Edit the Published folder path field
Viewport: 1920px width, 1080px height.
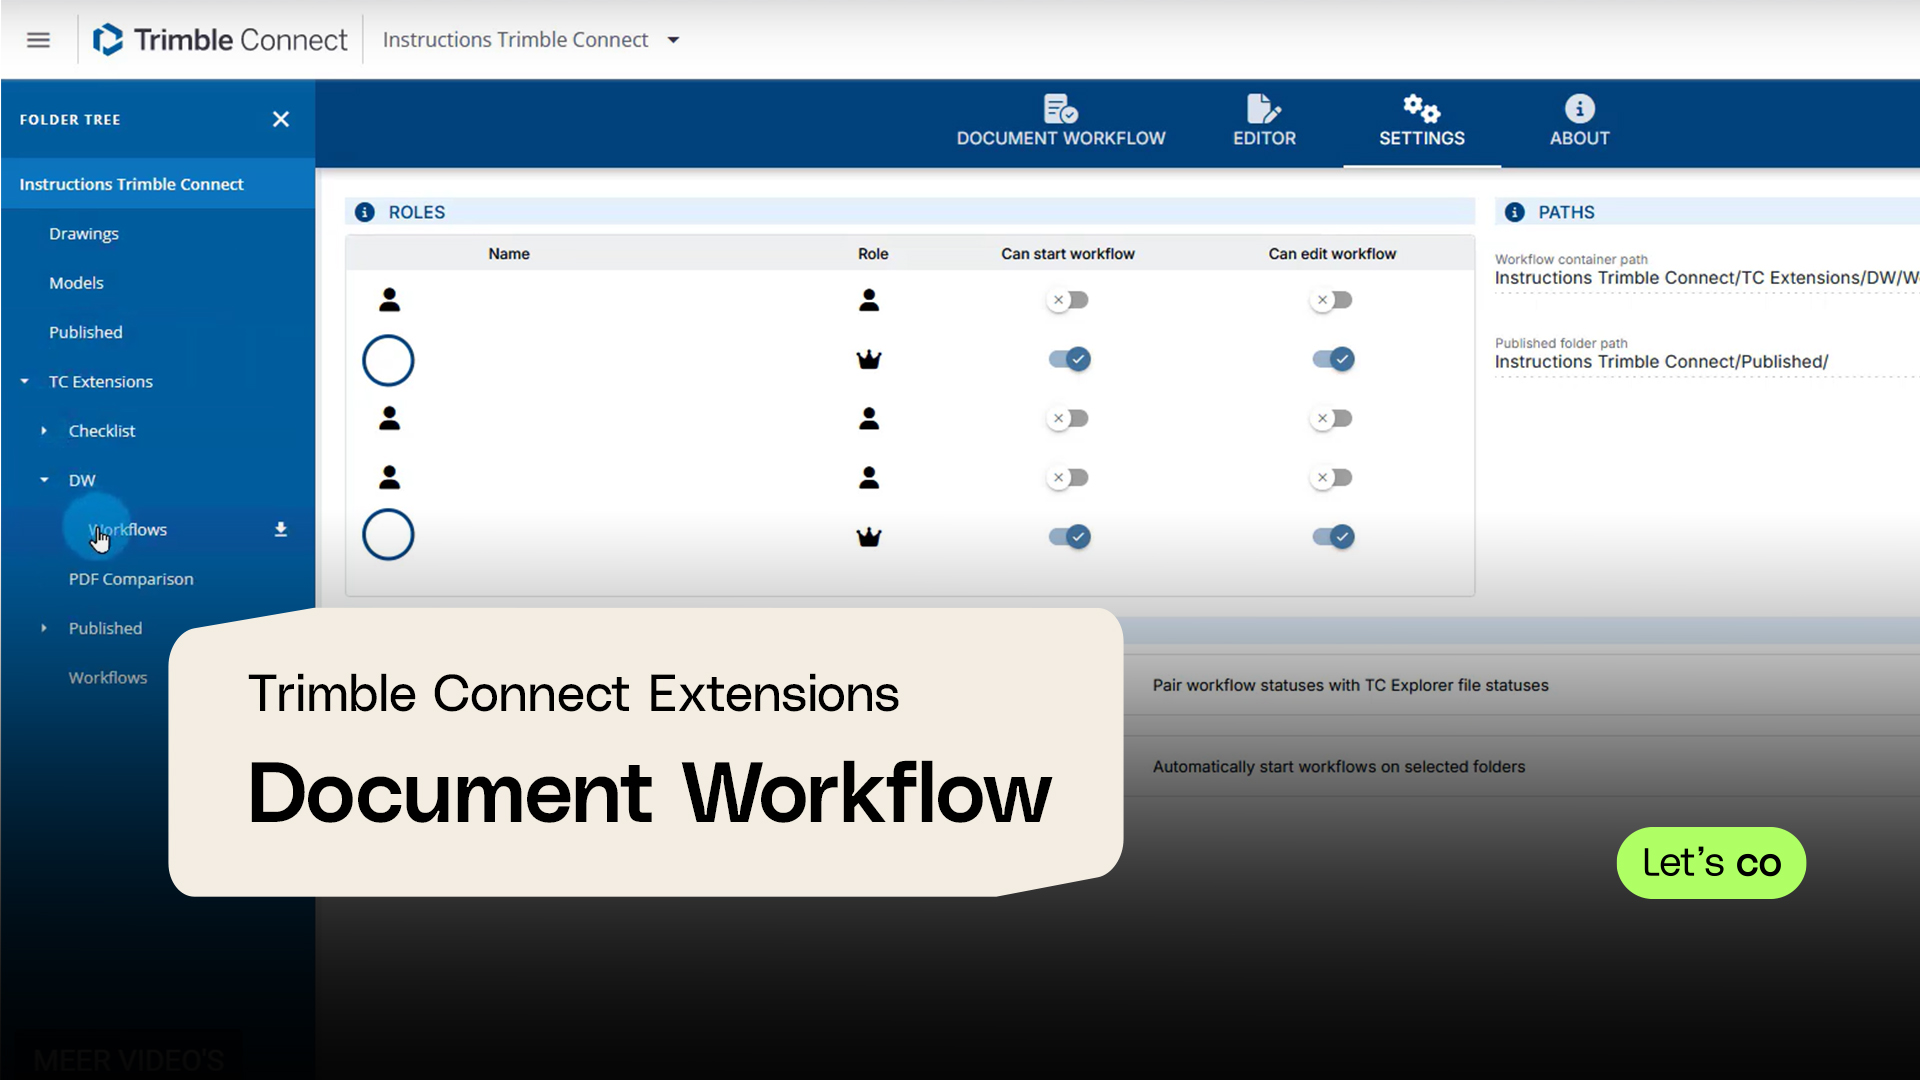click(1707, 362)
